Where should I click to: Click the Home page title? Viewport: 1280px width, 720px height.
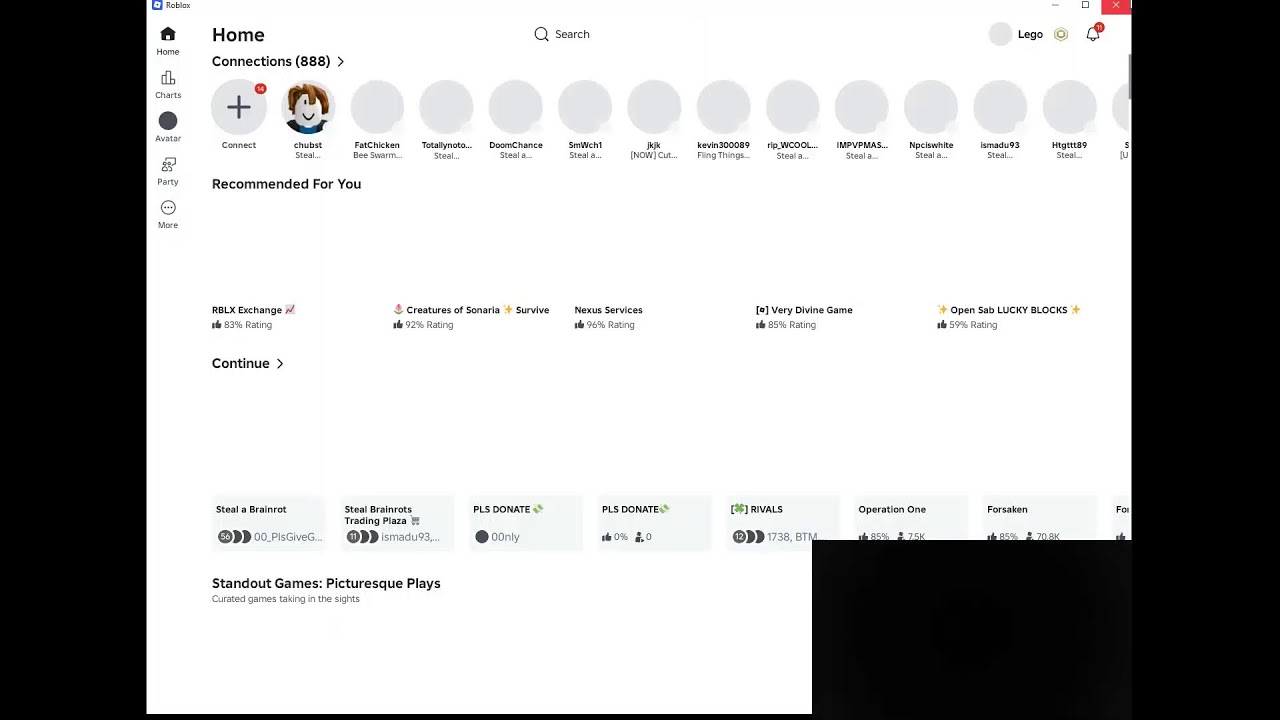click(x=238, y=35)
